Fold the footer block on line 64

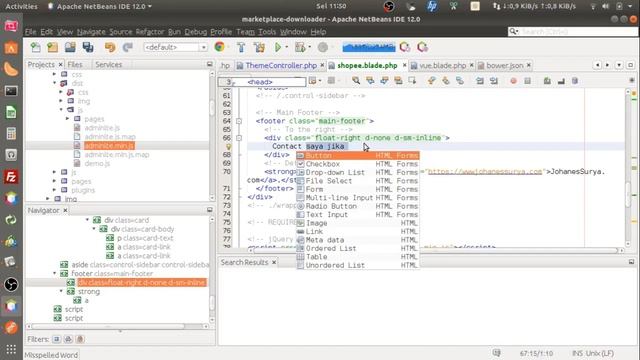[239, 121]
